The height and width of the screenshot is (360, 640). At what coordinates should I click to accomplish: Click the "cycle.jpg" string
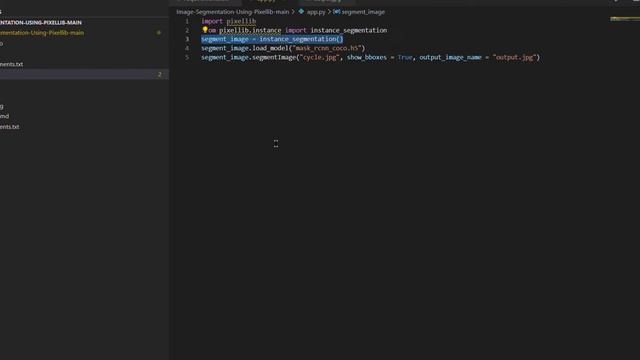point(320,58)
